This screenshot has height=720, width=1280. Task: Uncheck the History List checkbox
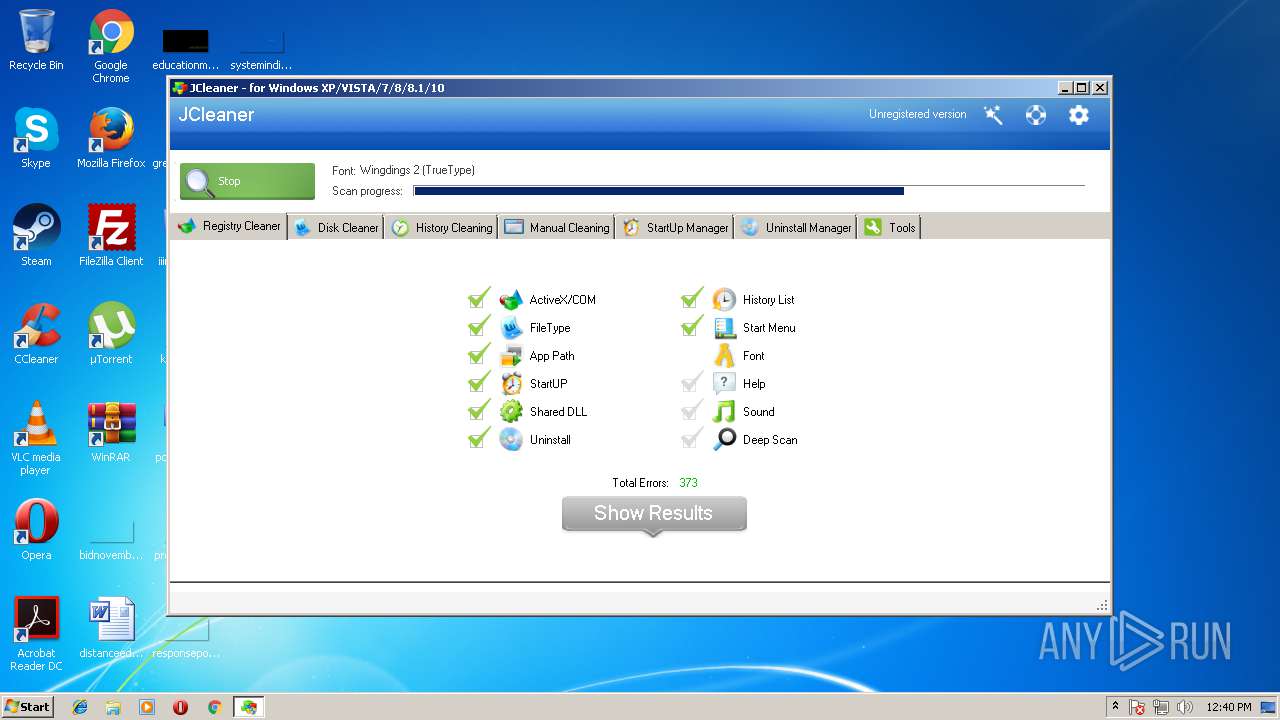(x=692, y=298)
